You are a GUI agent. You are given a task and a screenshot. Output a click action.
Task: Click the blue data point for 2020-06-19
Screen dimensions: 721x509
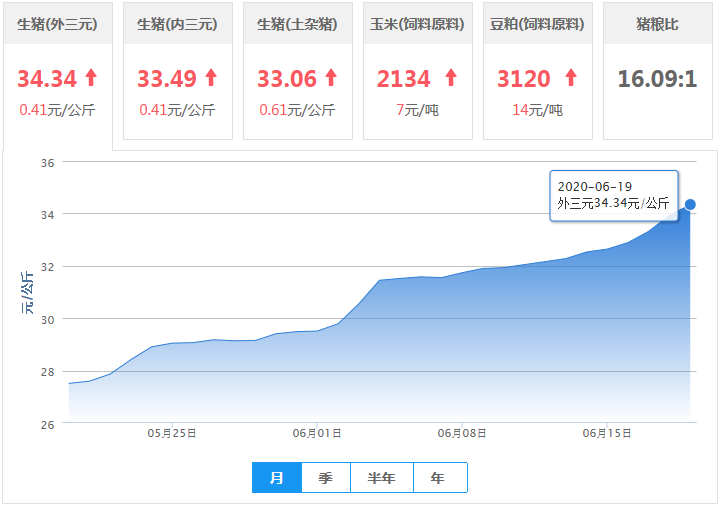[x=690, y=204]
